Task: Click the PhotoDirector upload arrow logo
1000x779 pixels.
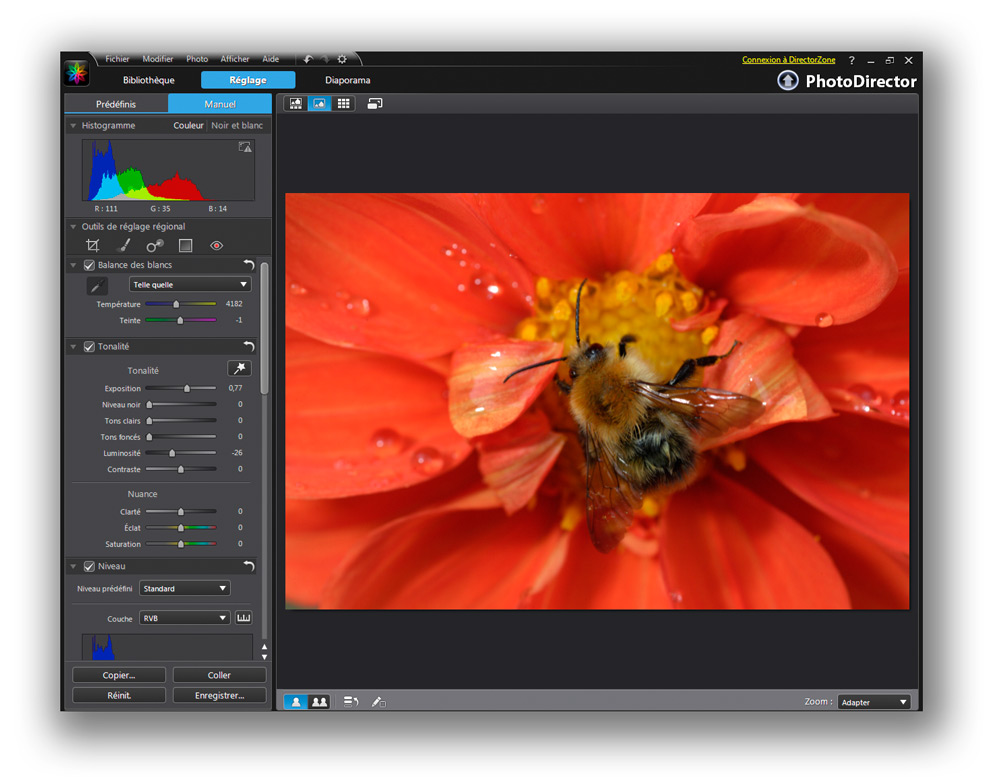Action: pos(788,80)
